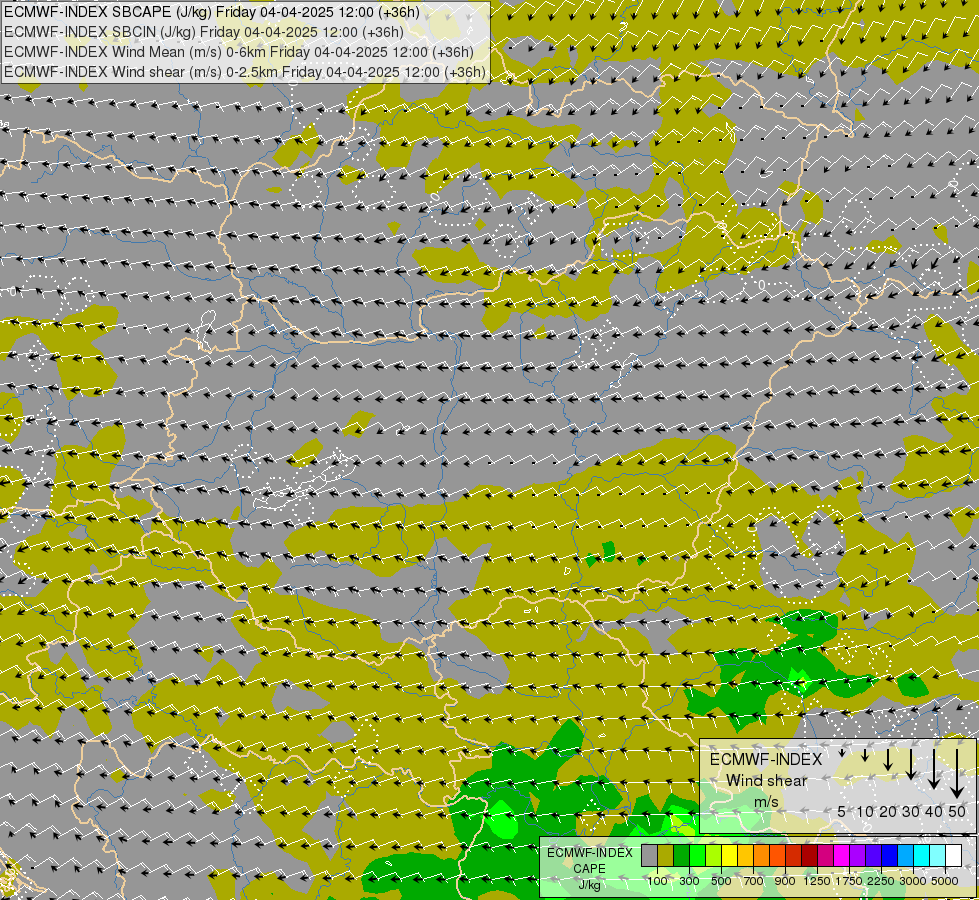The image size is (979, 900).
Task: Click the number 20 under shear arrows
Action: (888, 811)
